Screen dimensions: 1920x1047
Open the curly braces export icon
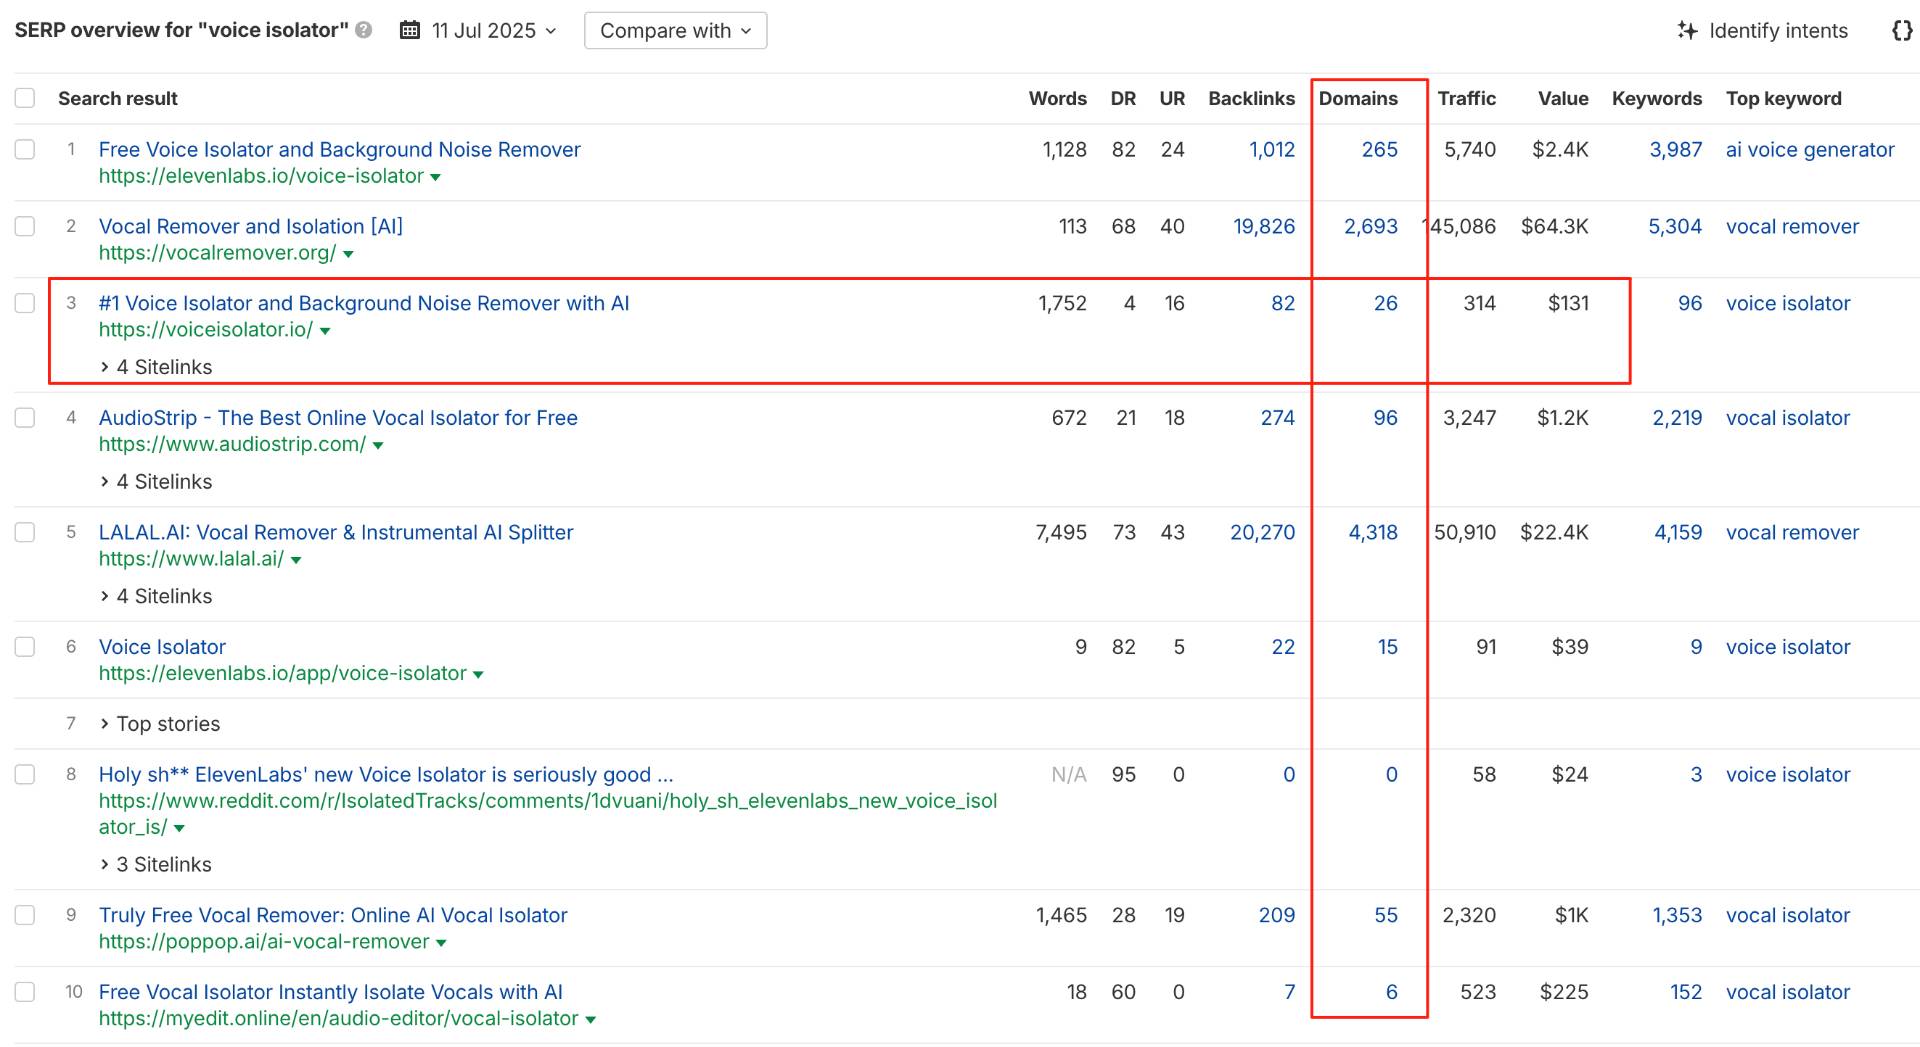(x=1902, y=30)
